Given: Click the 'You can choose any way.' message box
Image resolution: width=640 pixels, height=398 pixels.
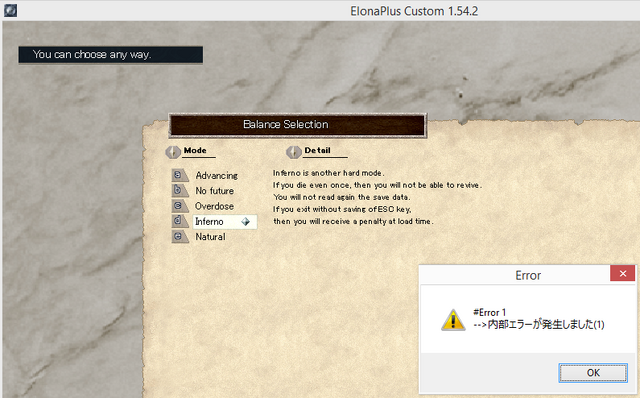Looking at the screenshot, I should [x=111, y=55].
